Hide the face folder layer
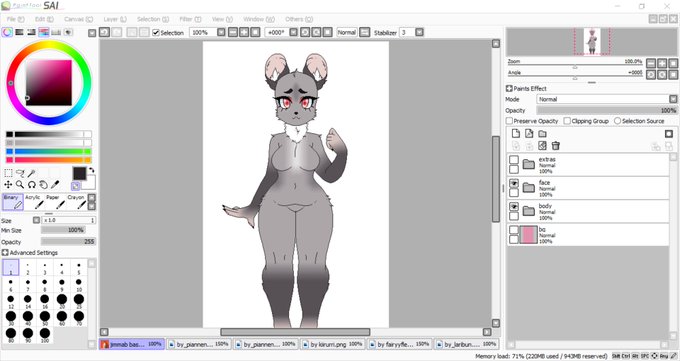The width and height of the screenshot is (680, 361). tap(514, 183)
